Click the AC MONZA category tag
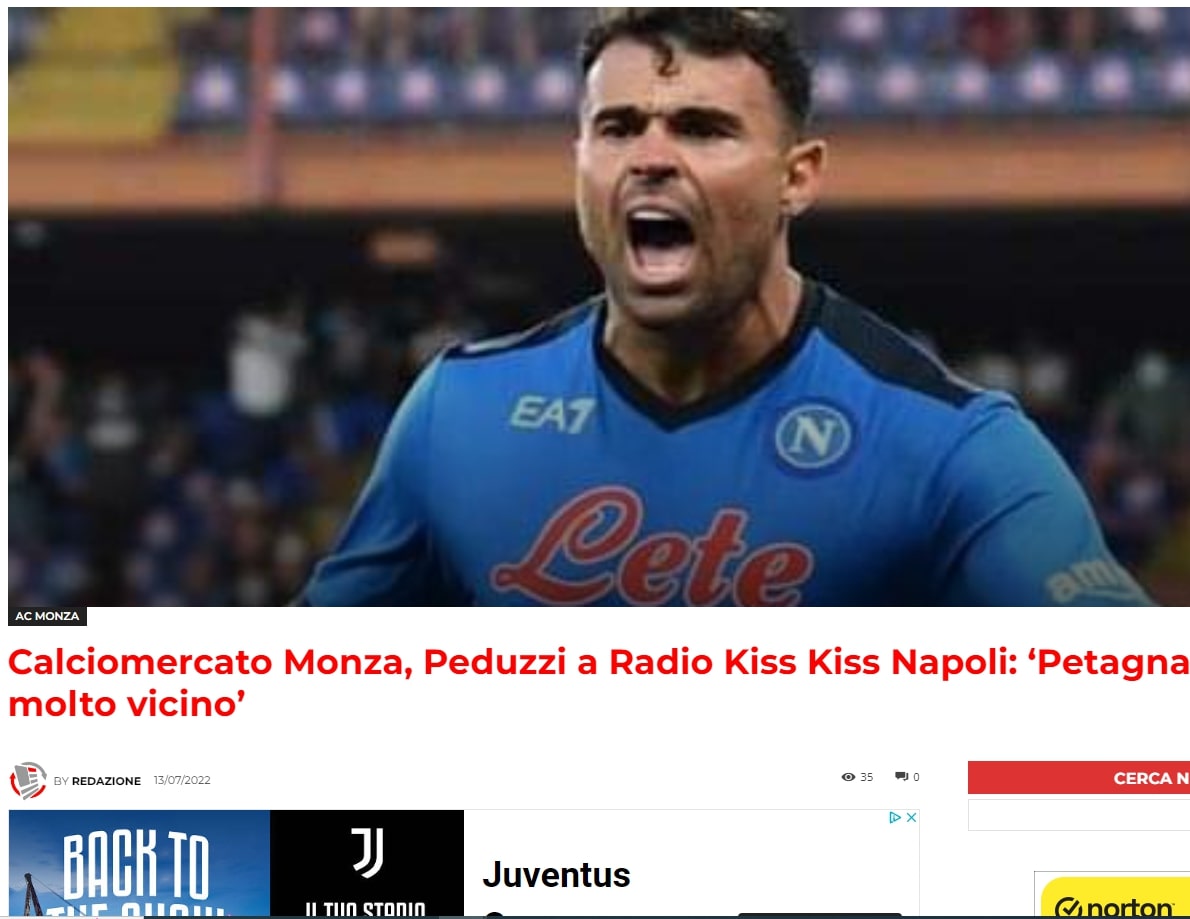 pos(47,615)
